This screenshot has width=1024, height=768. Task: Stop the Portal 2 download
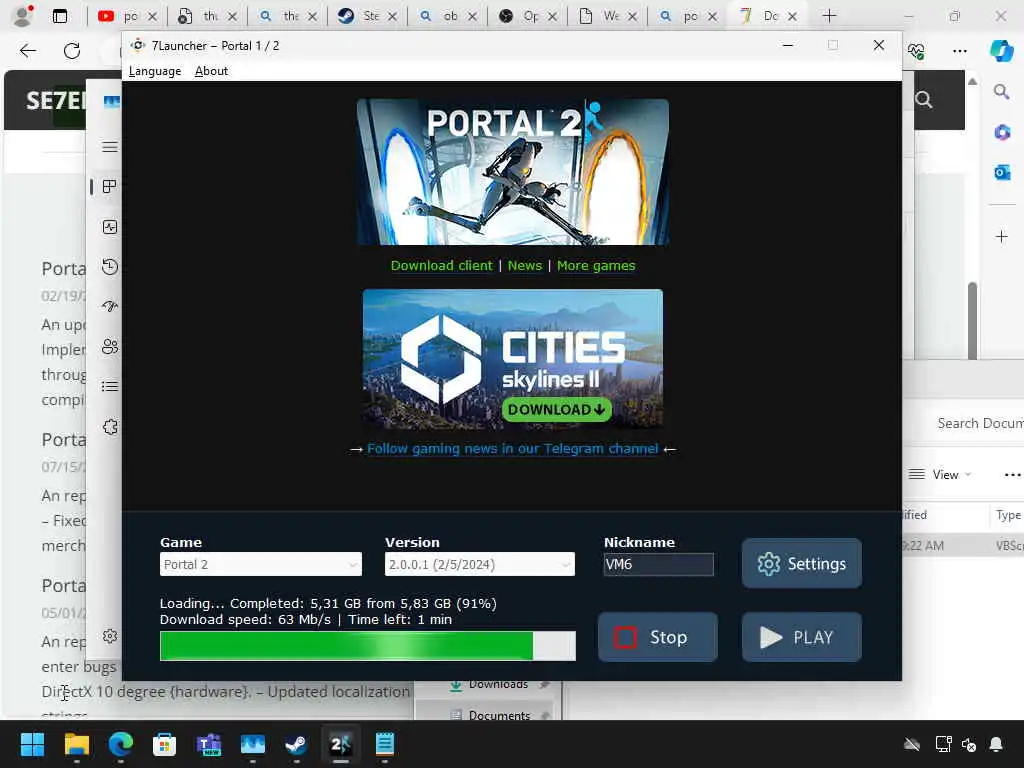[x=658, y=637]
